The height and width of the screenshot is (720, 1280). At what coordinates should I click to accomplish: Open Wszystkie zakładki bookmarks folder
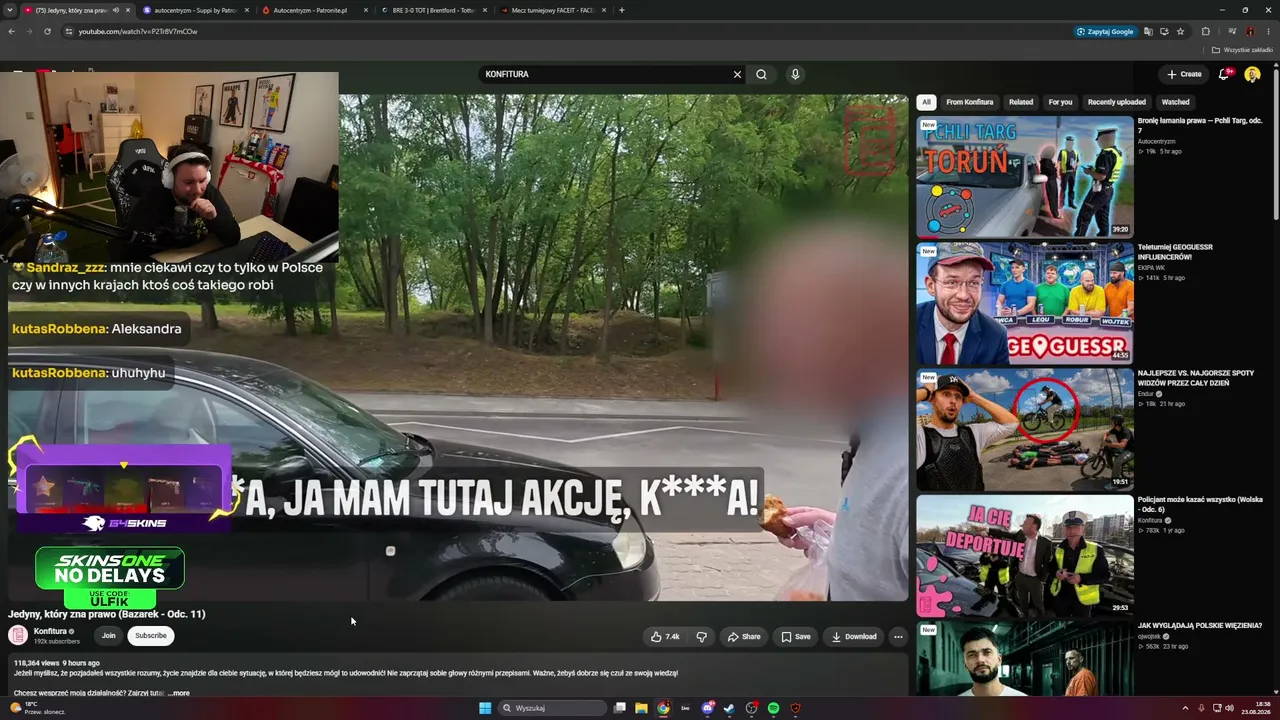tap(1243, 50)
